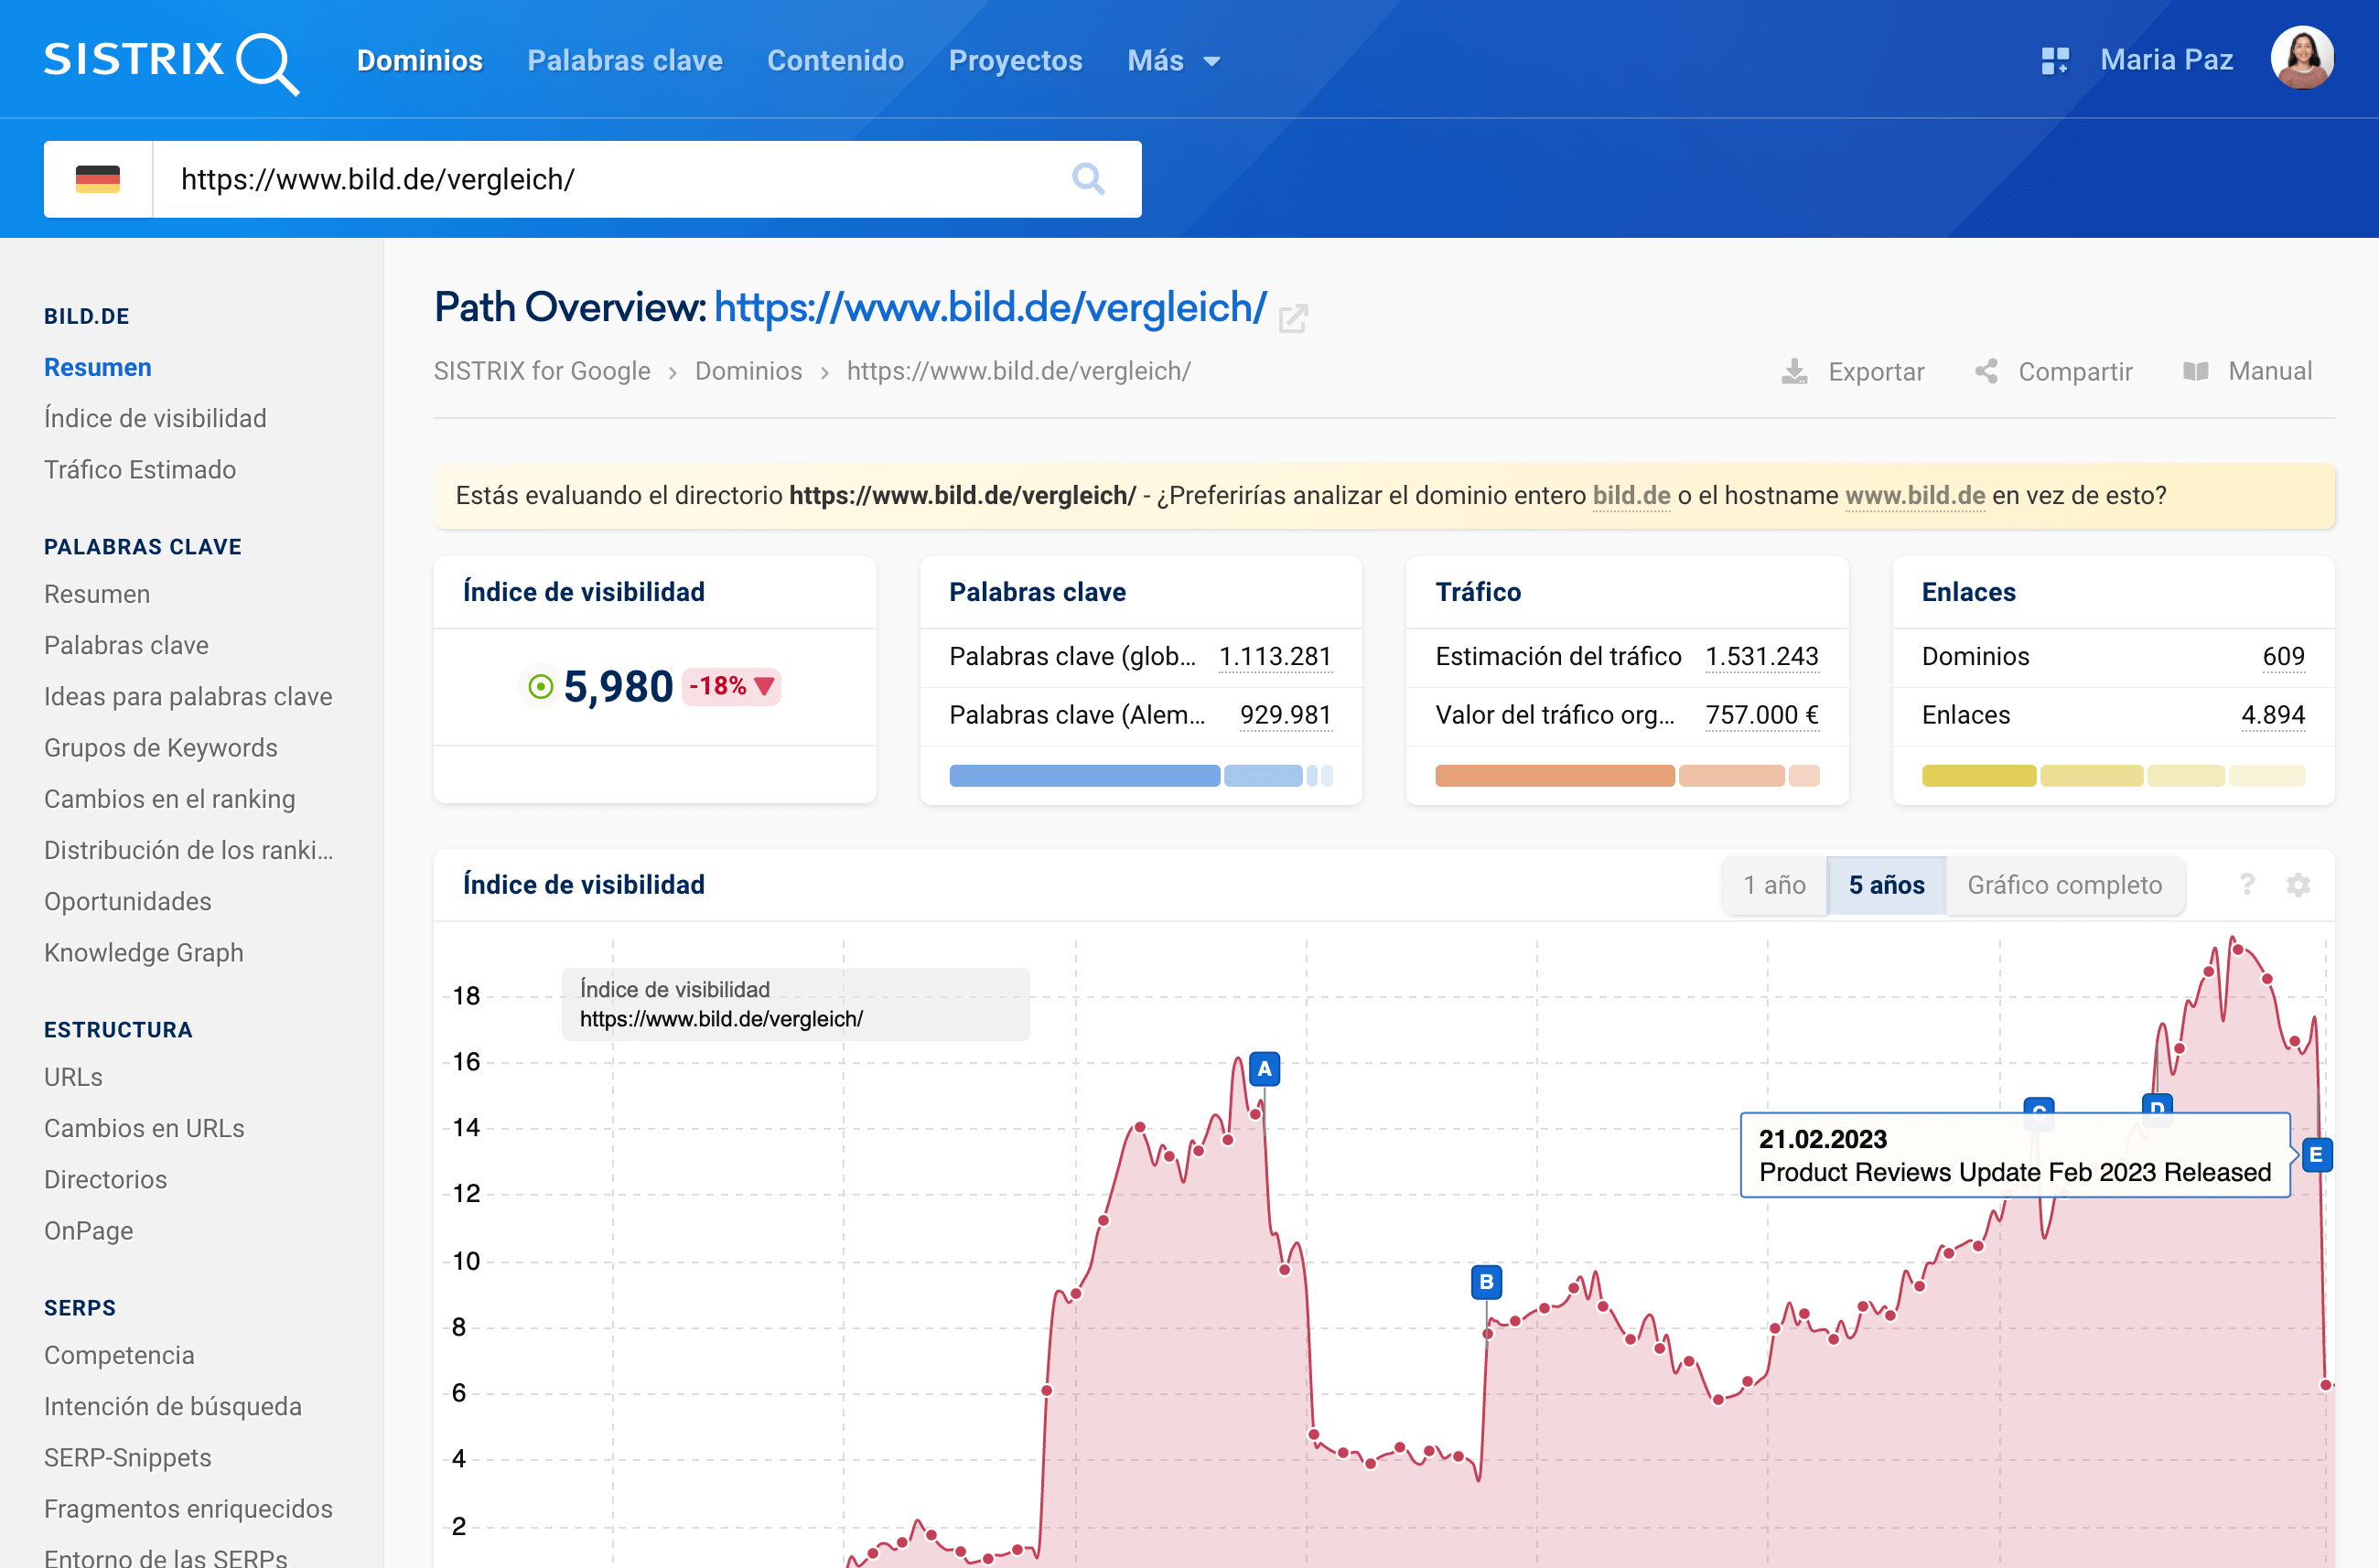Viewport: 2379px width, 1568px height.
Task: Click the search magnifier icon in URL field
Action: [1087, 180]
